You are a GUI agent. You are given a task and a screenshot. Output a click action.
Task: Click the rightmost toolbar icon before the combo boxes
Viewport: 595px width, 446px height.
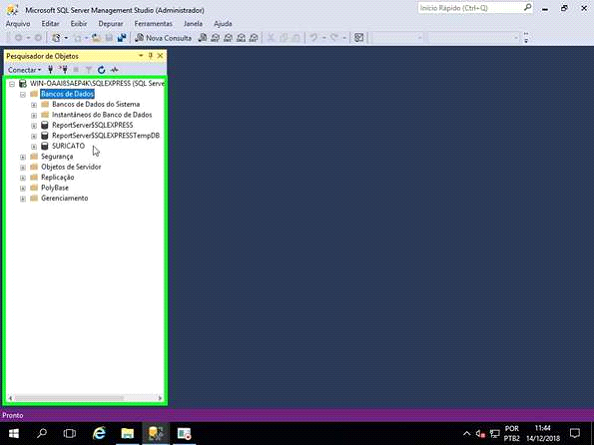(359, 38)
